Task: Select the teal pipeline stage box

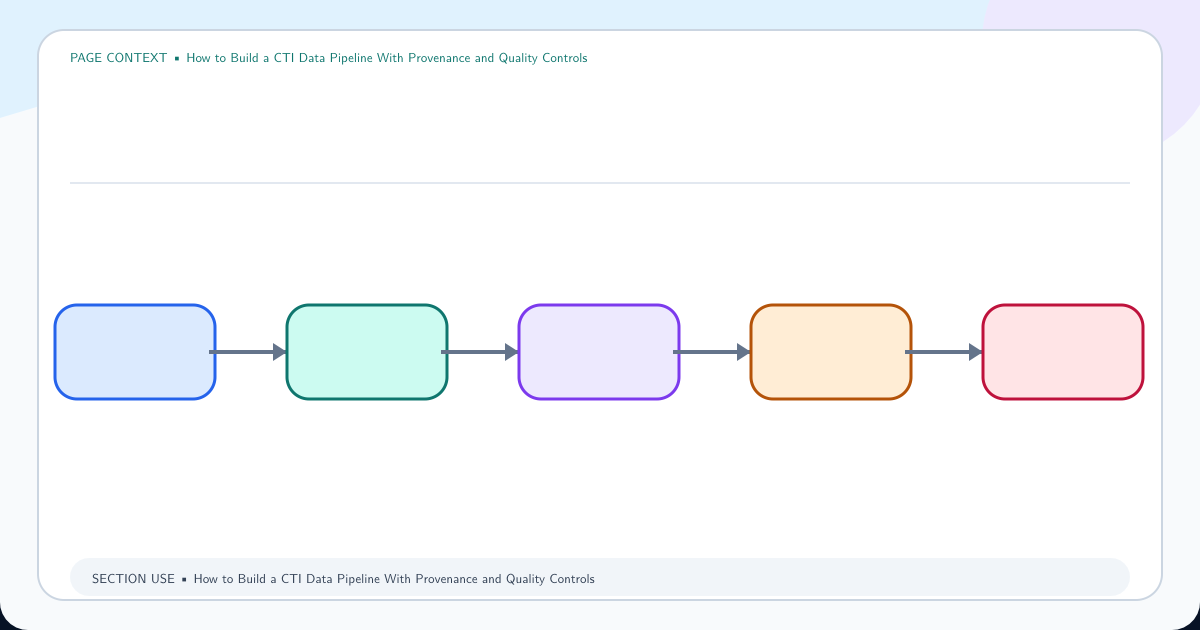Action: (367, 352)
